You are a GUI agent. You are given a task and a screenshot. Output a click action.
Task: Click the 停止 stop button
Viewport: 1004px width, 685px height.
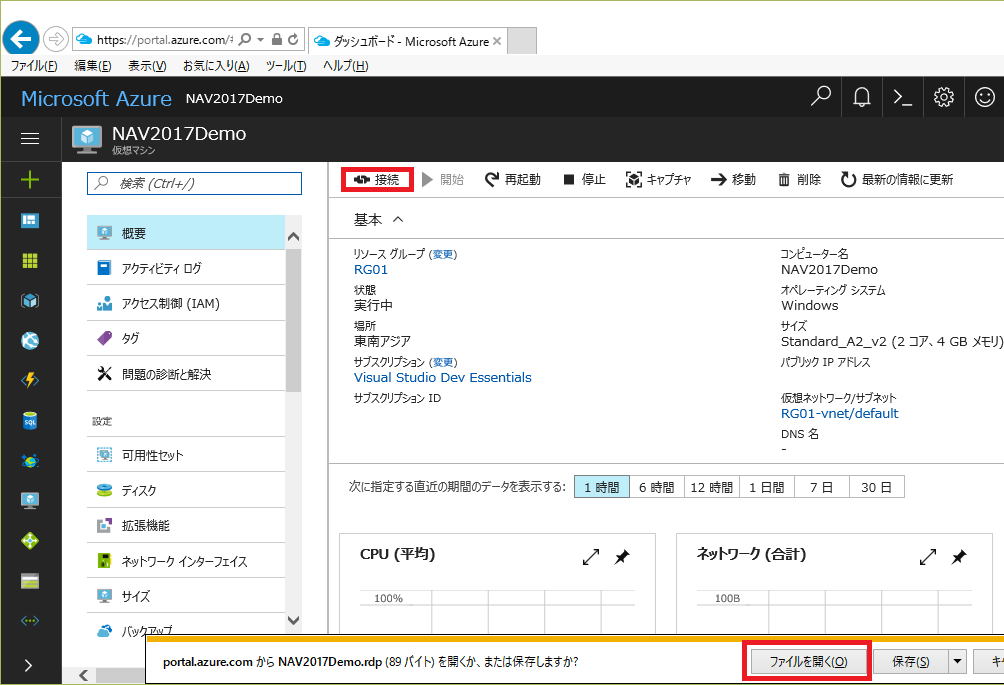pyautogui.click(x=584, y=179)
